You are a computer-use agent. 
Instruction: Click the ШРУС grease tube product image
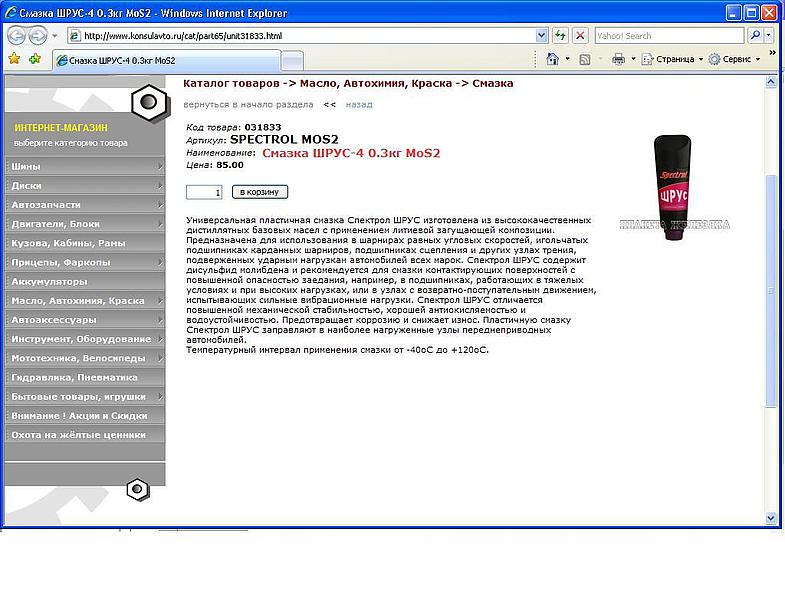coord(672,186)
